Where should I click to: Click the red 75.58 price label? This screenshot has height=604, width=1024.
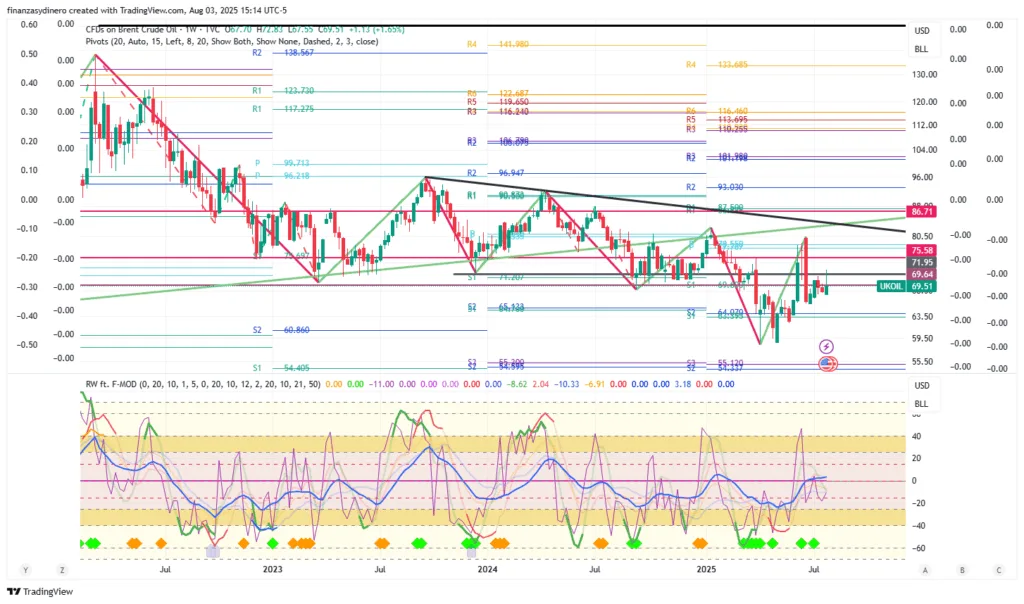pos(921,250)
